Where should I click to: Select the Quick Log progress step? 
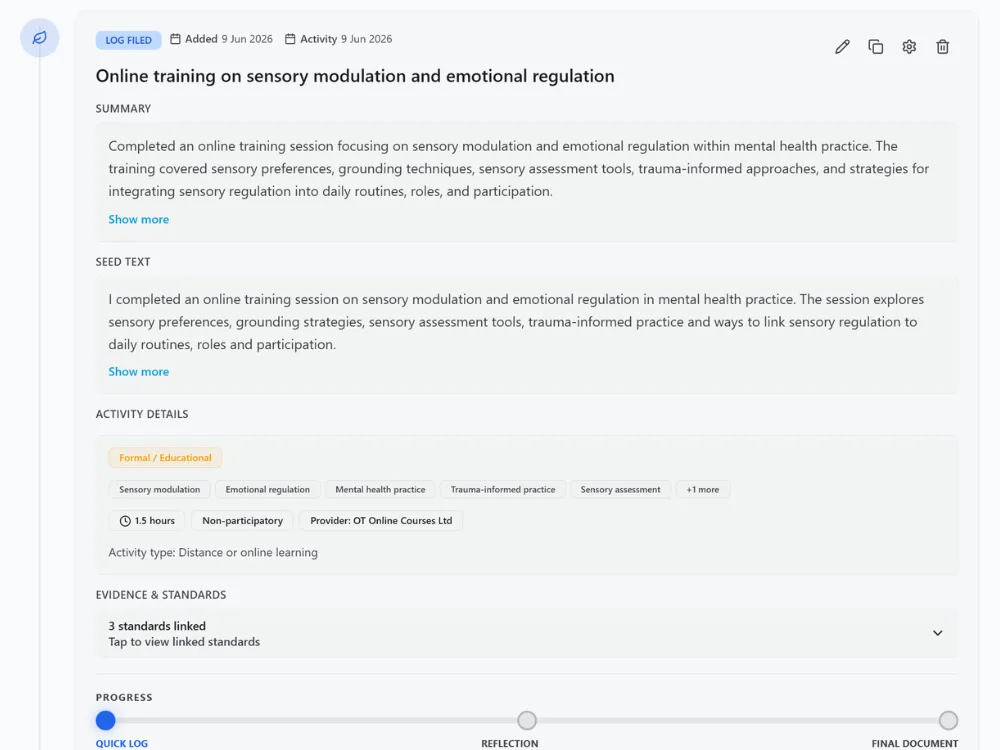click(105, 721)
